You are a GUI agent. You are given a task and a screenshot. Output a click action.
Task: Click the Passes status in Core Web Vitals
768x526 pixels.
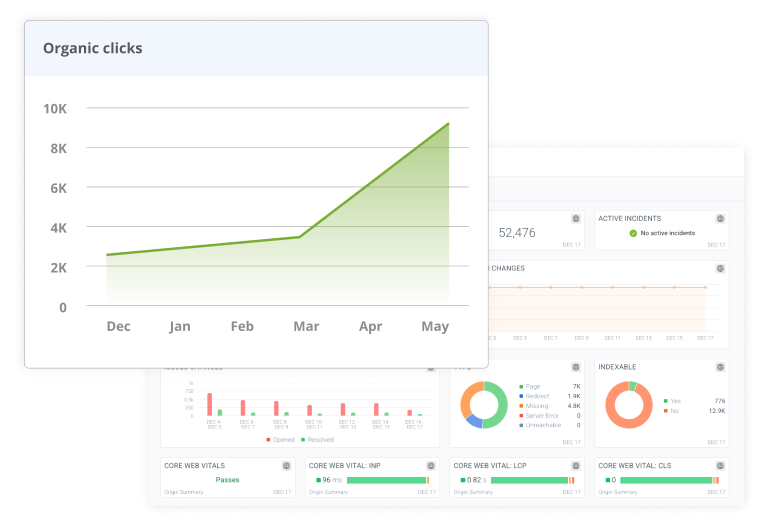click(227, 480)
